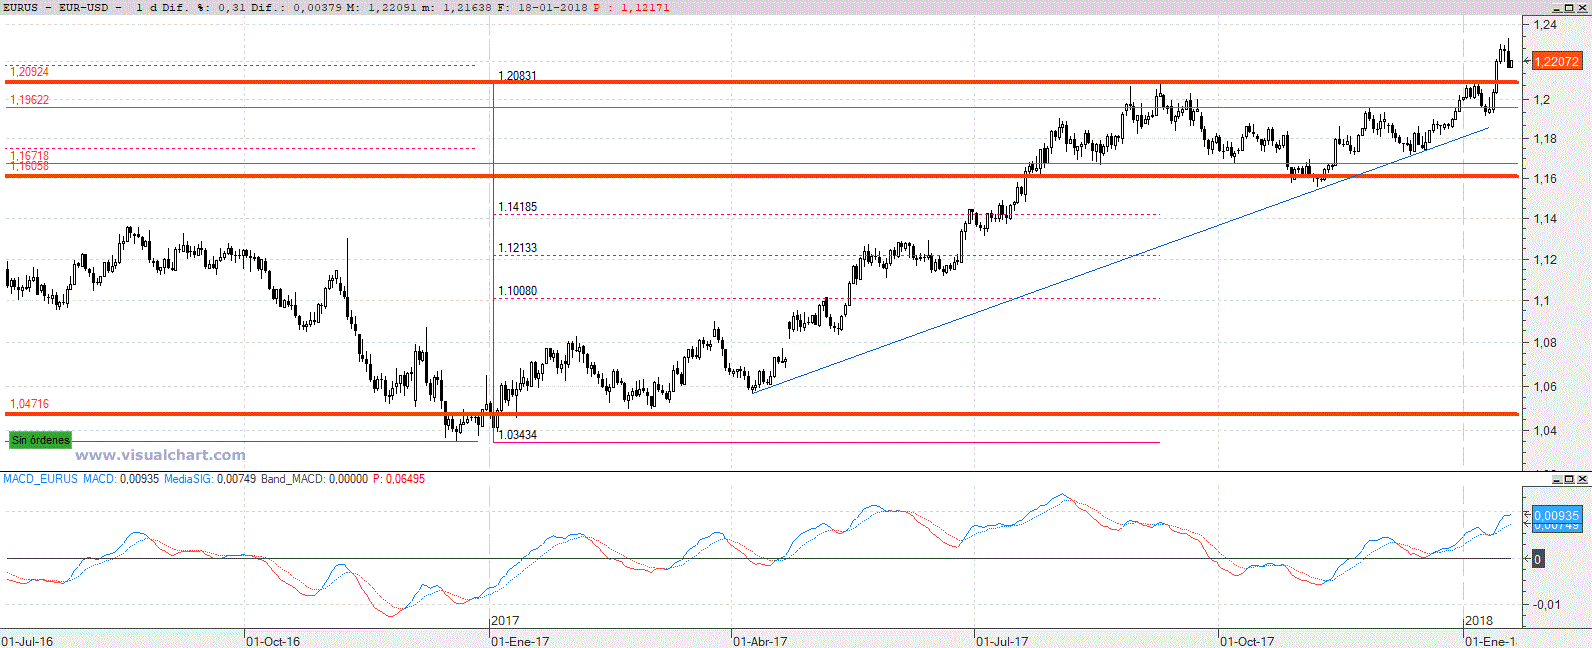Click the 1.03434 low price label
The width and height of the screenshot is (1592, 648).
click(517, 435)
